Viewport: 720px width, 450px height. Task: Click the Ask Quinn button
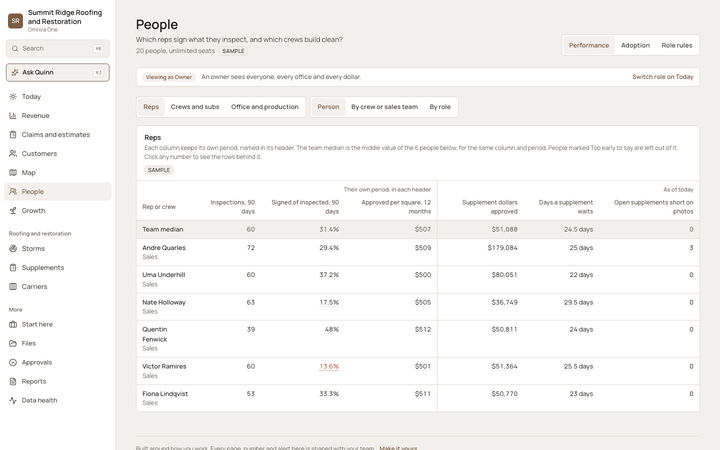point(57,73)
